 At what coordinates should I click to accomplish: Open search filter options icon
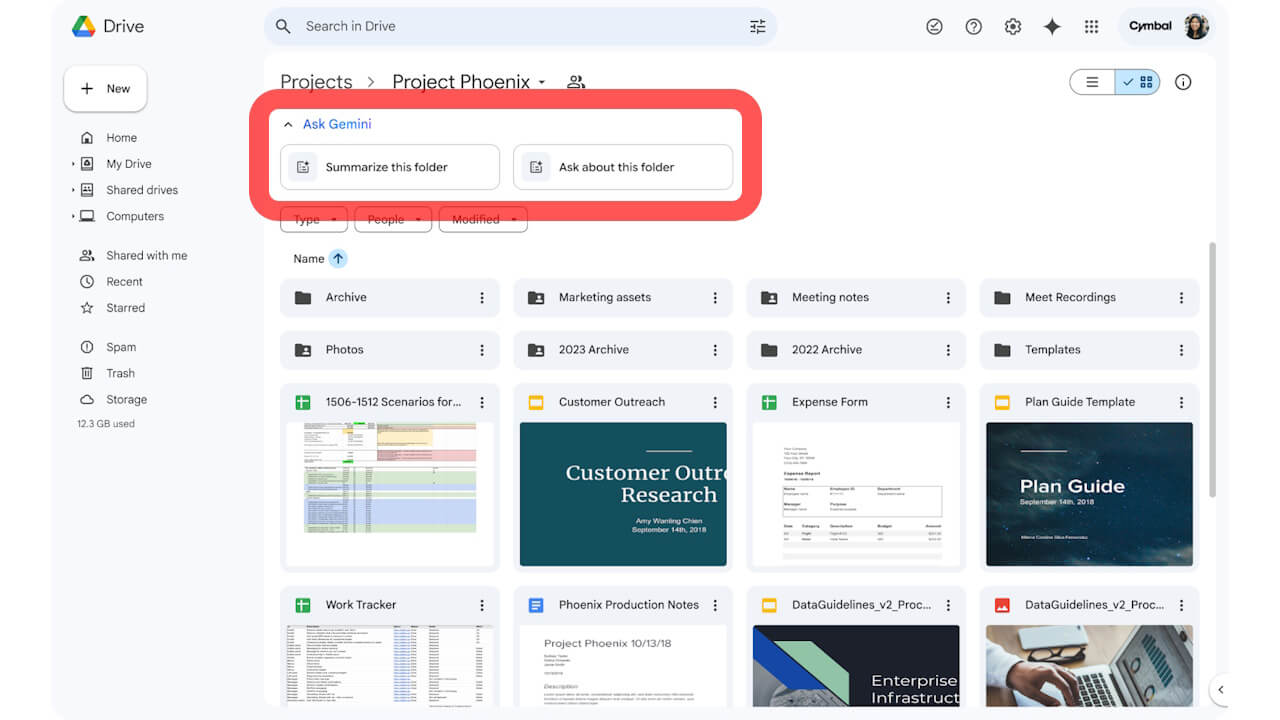point(757,27)
